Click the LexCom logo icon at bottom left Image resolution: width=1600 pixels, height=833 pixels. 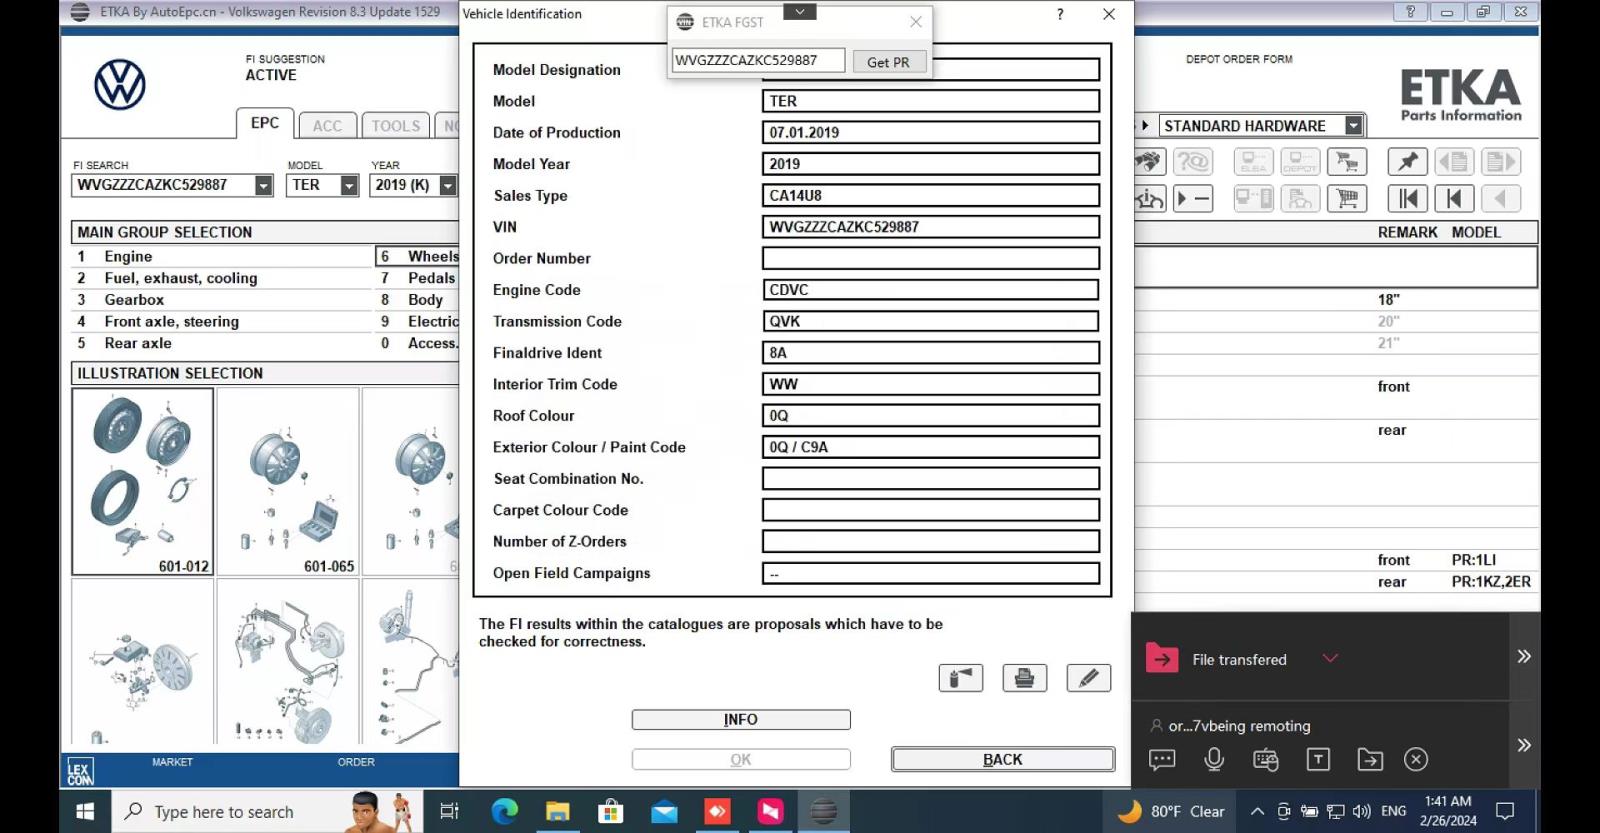[80, 772]
